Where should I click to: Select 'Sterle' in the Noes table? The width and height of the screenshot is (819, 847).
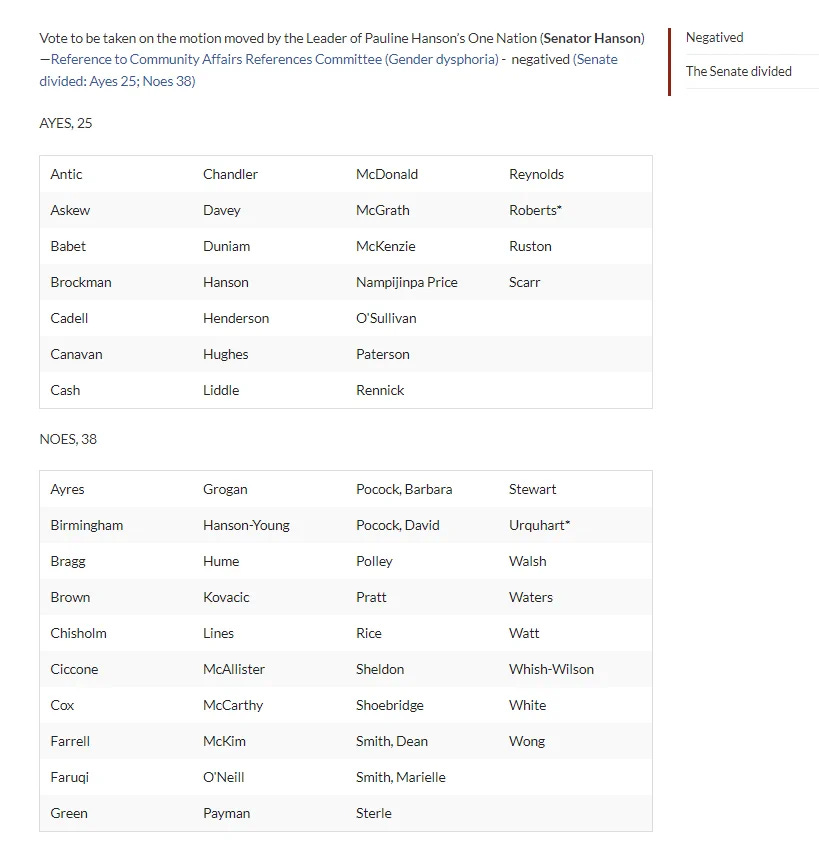tap(374, 814)
